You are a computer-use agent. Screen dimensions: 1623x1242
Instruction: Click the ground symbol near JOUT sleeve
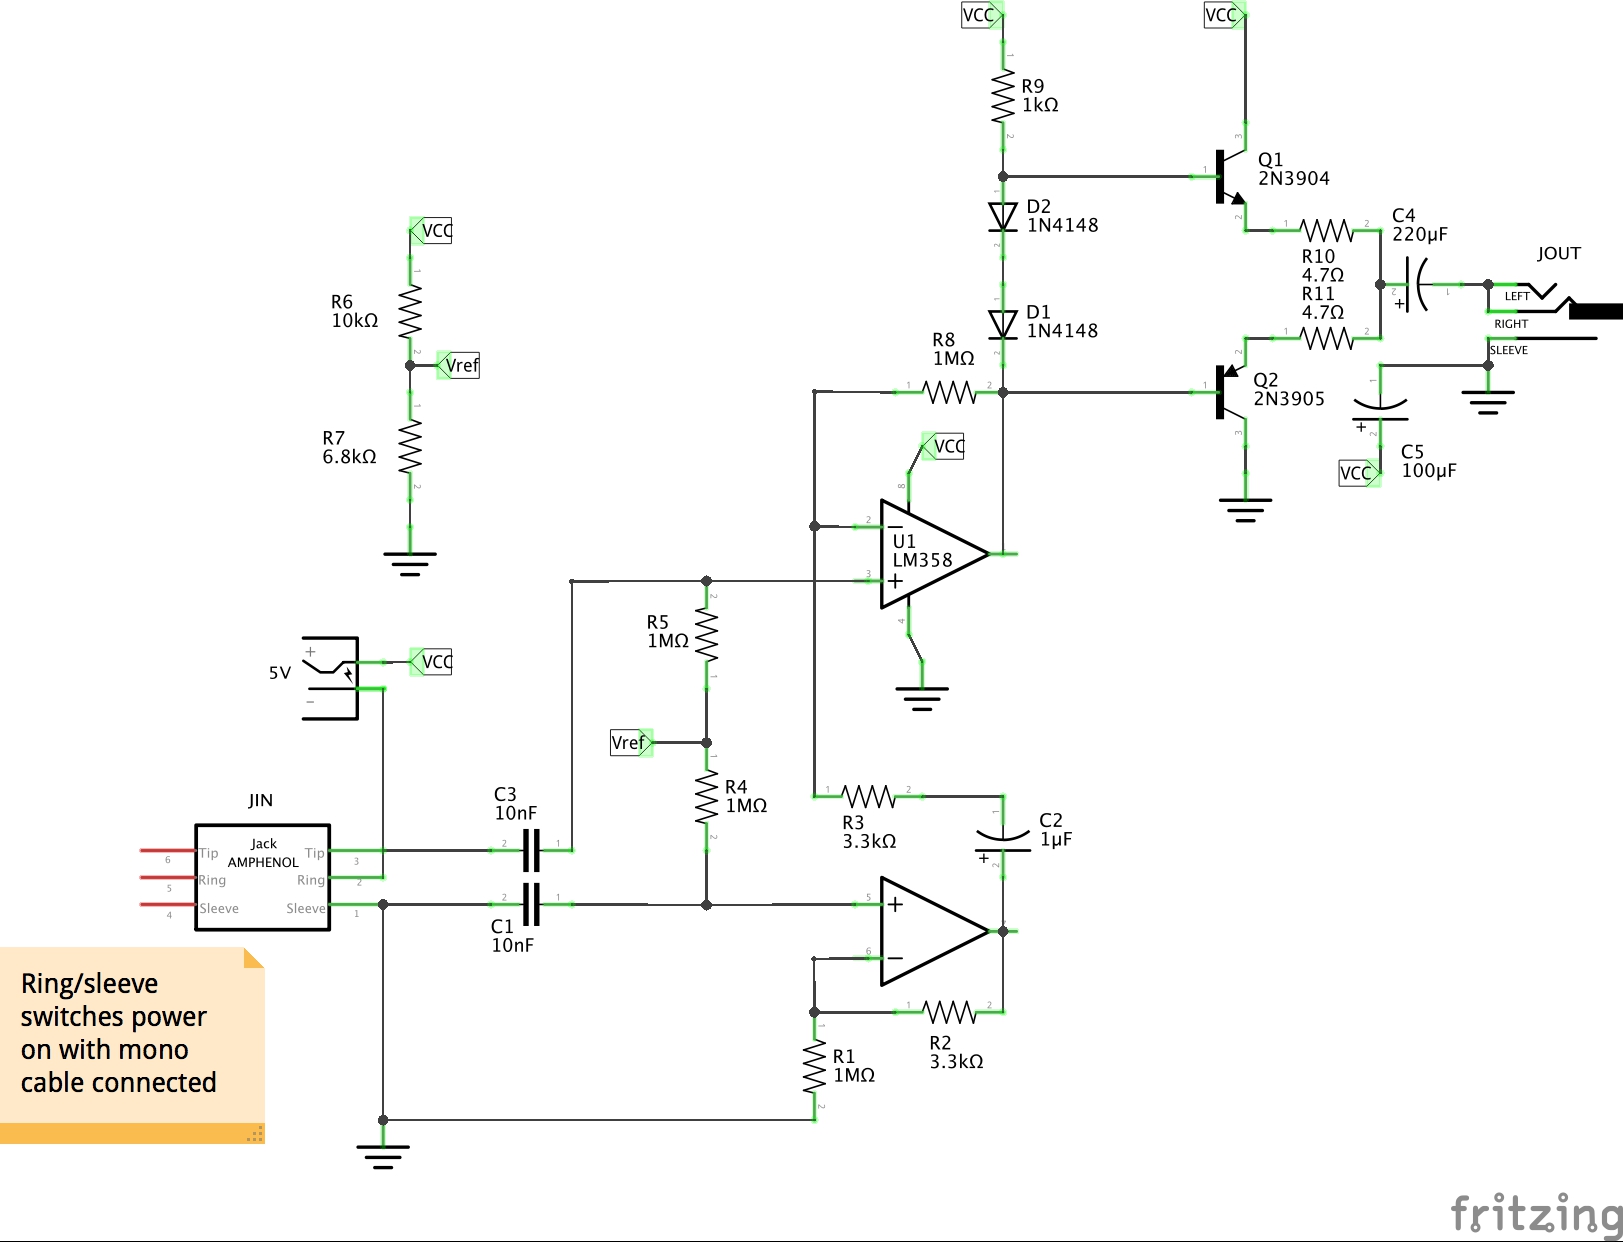[x=1488, y=402]
